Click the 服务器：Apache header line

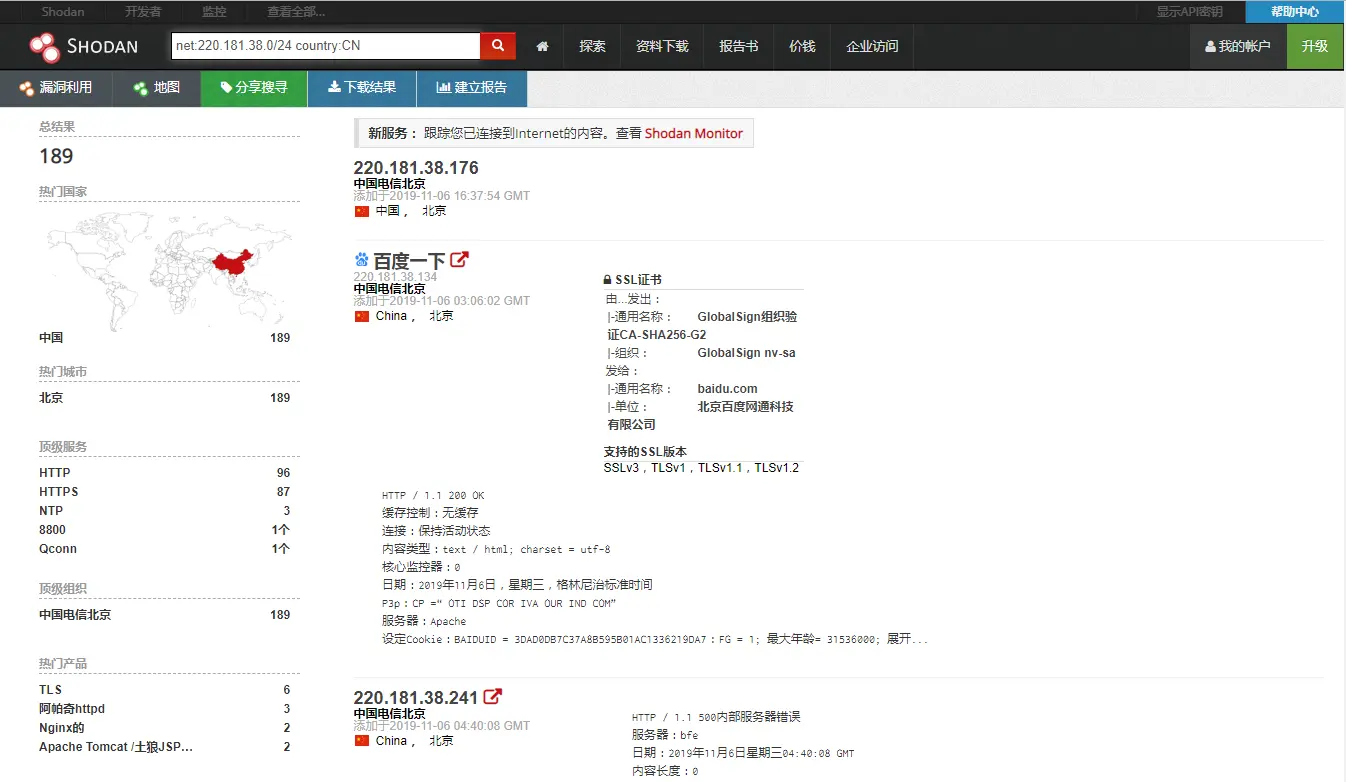[424, 622]
